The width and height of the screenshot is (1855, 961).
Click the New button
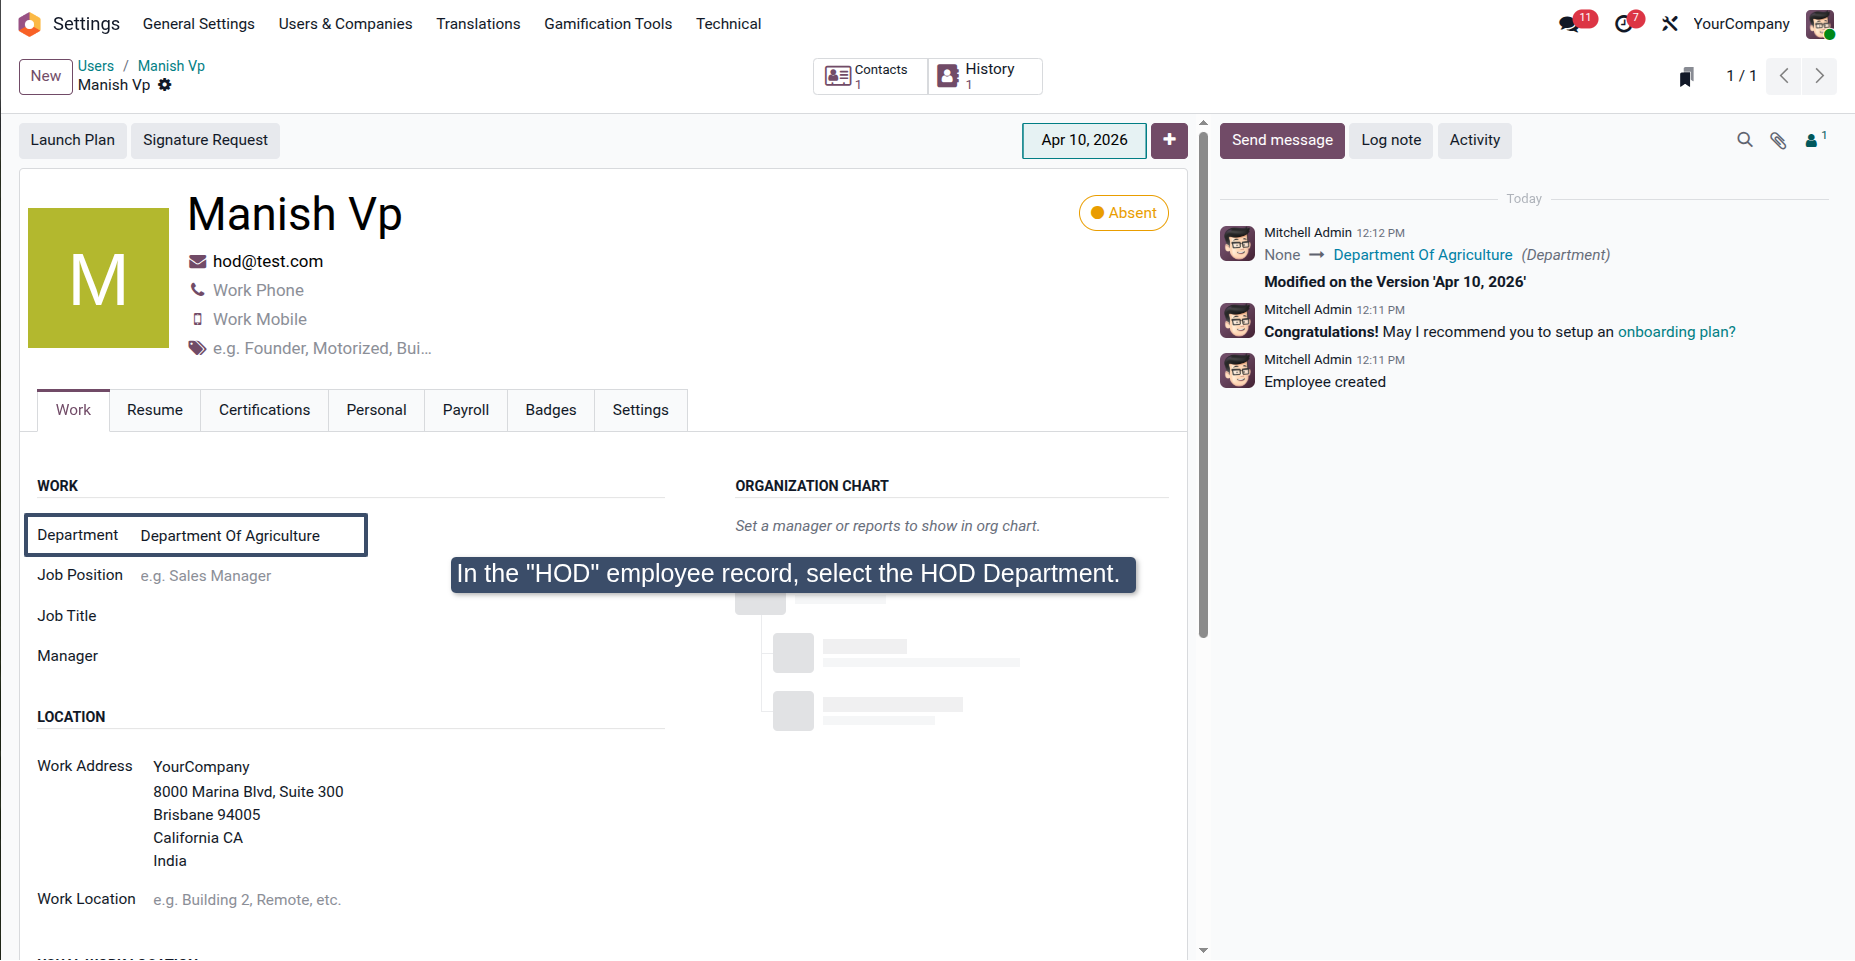(46, 76)
